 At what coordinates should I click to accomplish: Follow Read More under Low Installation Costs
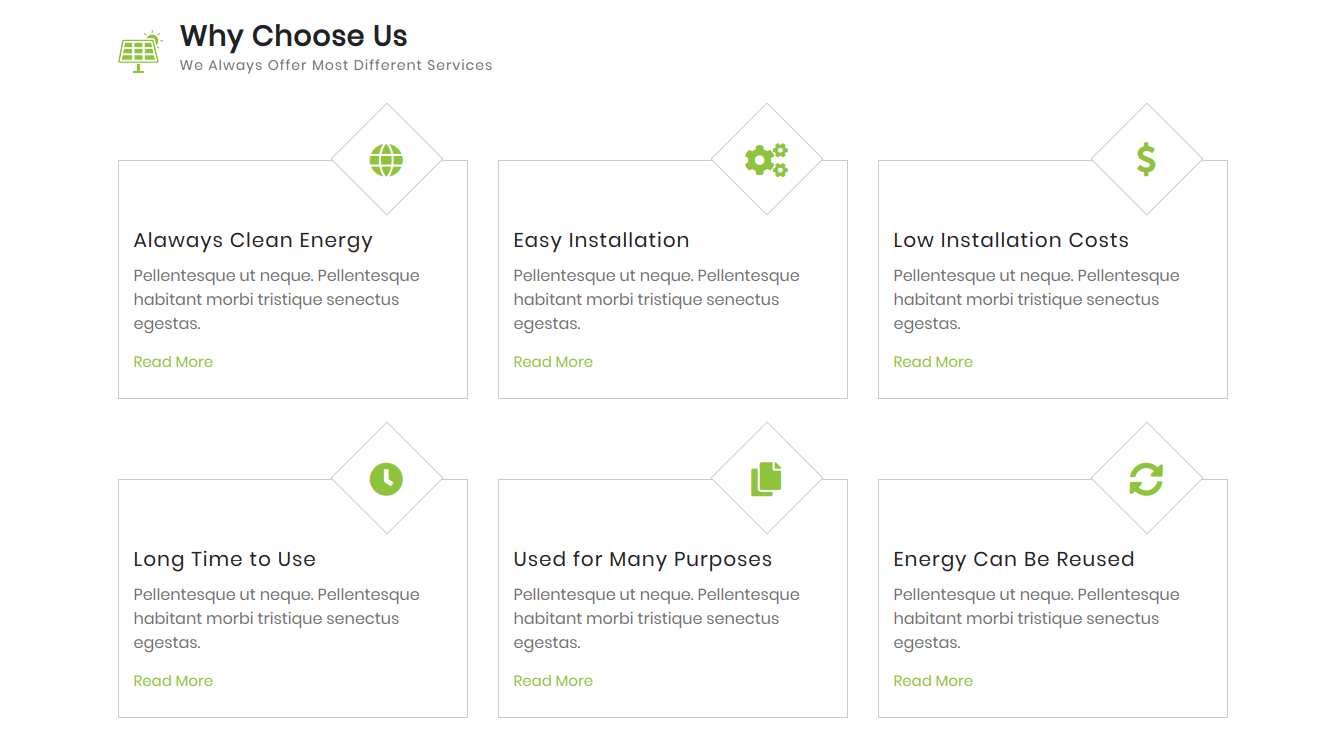tap(933, 362)
